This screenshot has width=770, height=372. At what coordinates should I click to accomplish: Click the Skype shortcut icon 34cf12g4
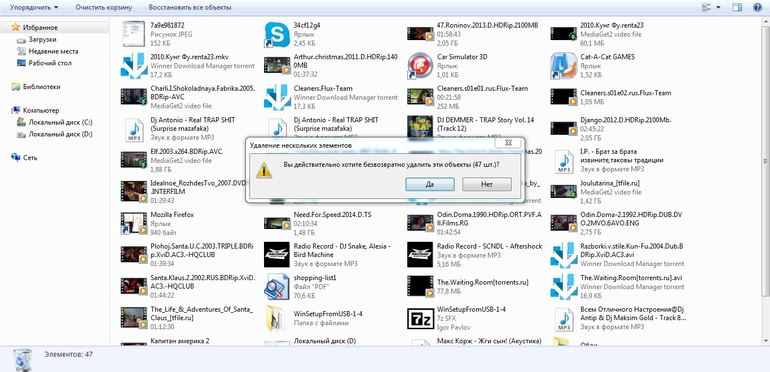277,34
